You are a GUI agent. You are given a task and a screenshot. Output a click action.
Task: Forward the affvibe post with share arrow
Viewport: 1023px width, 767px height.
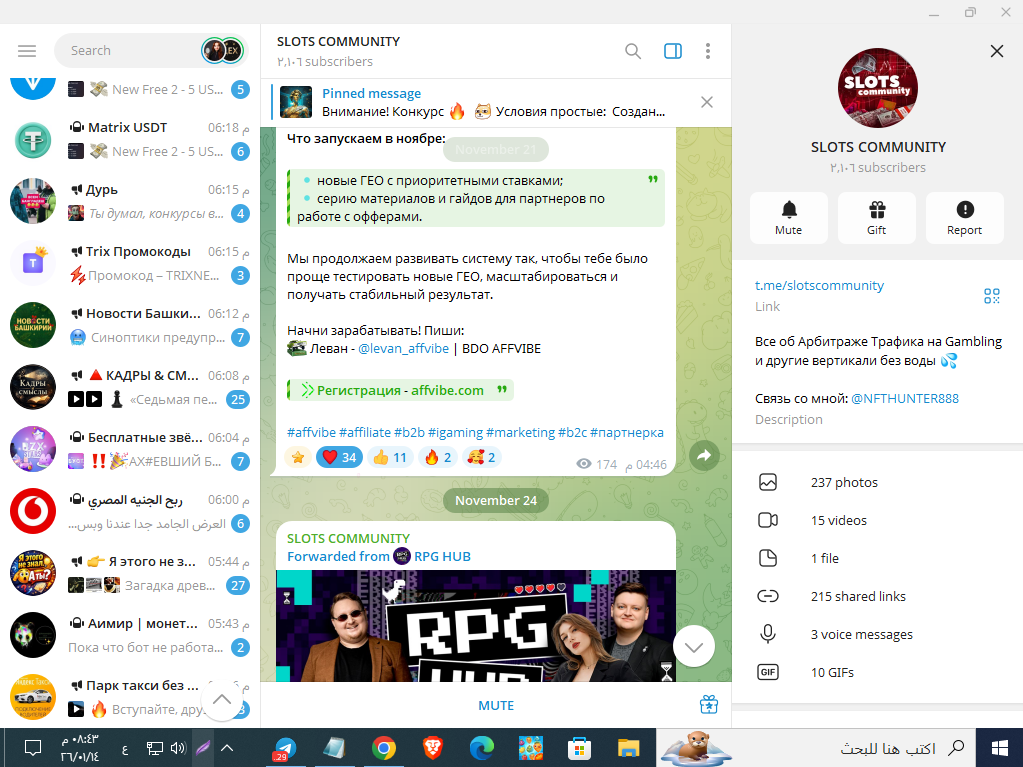click(x=704, y=456)
